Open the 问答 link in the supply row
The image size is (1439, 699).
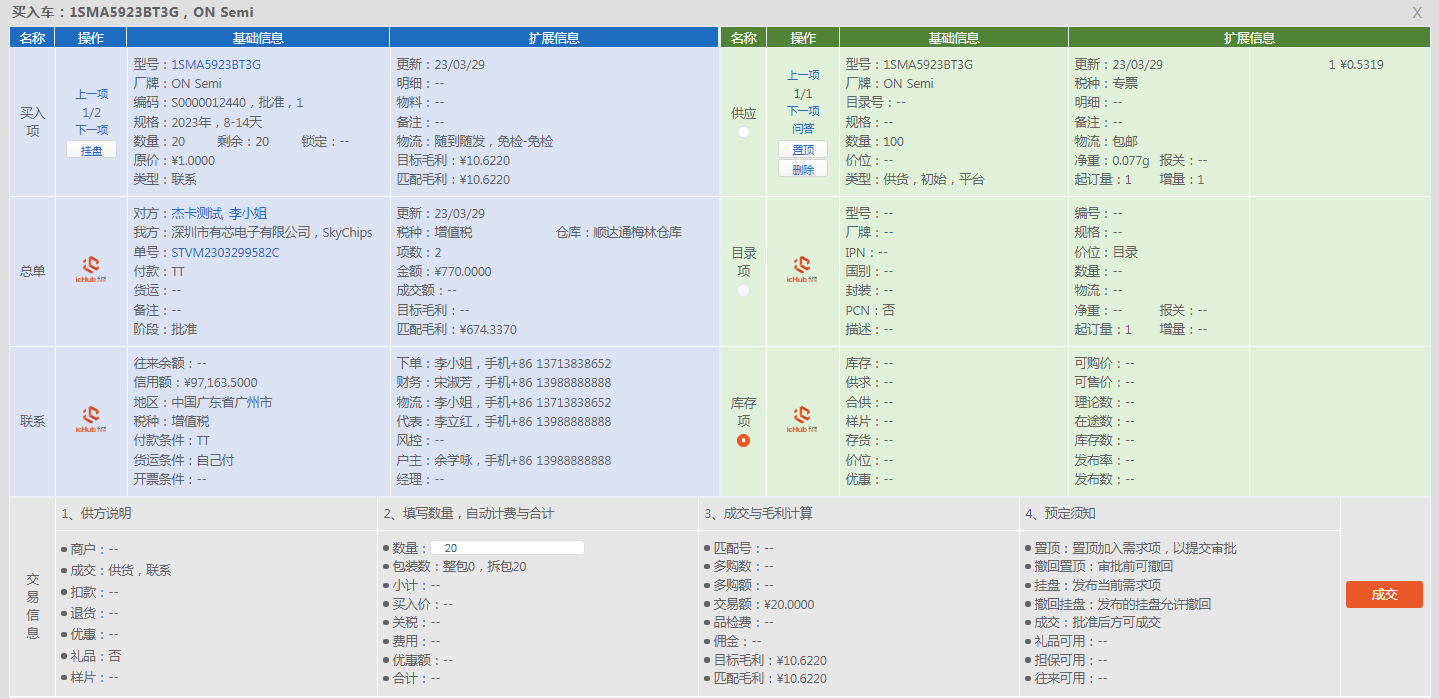coord(803,129)
